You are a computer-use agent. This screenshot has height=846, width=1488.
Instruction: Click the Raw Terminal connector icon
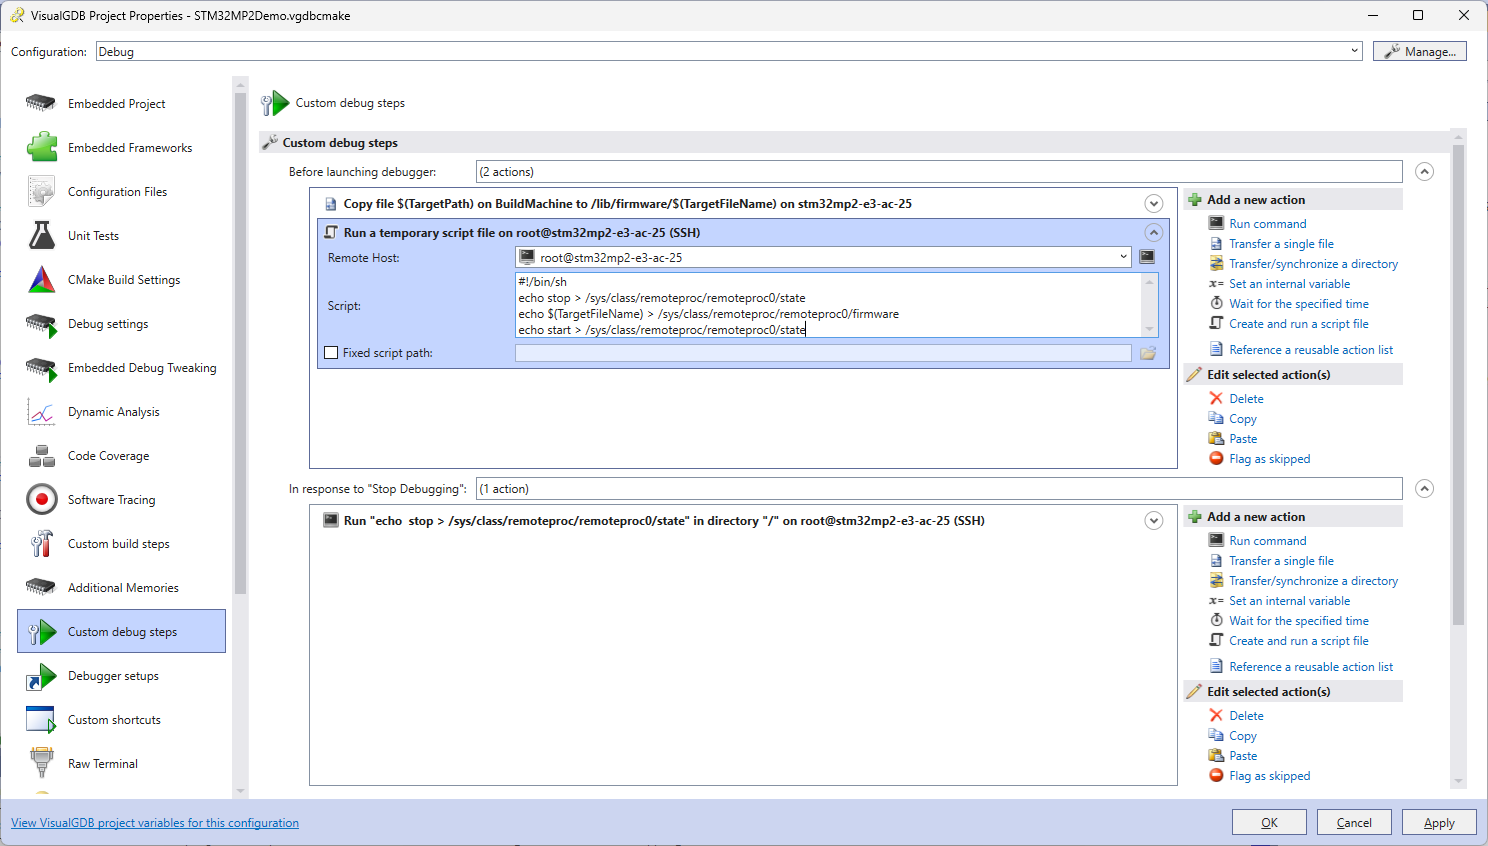tap(41, 763)
